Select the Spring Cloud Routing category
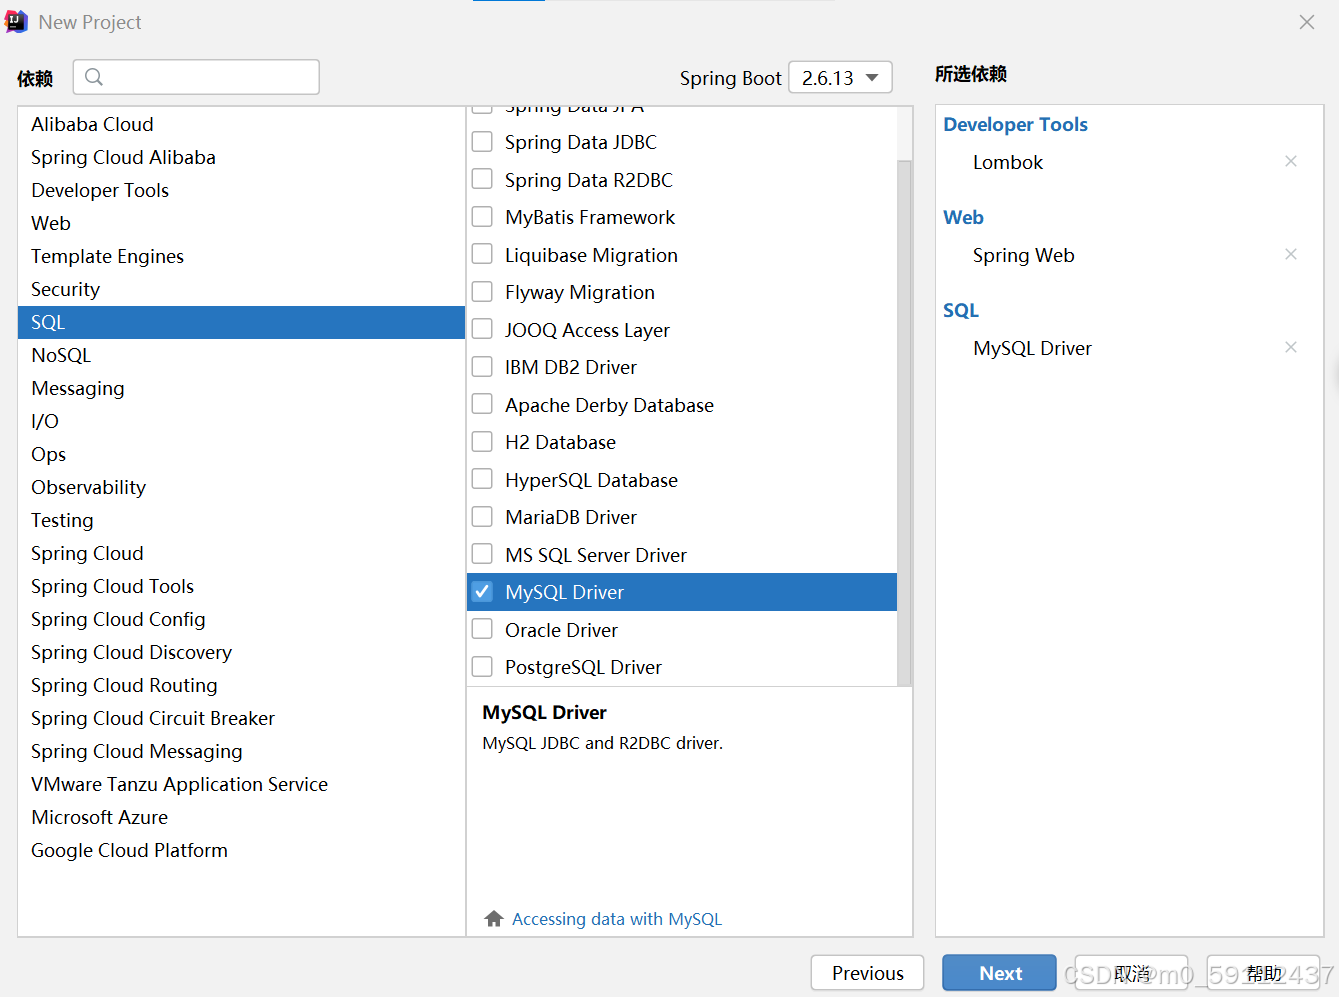Viewport: 1339px width, 997px height. point(241,685)
